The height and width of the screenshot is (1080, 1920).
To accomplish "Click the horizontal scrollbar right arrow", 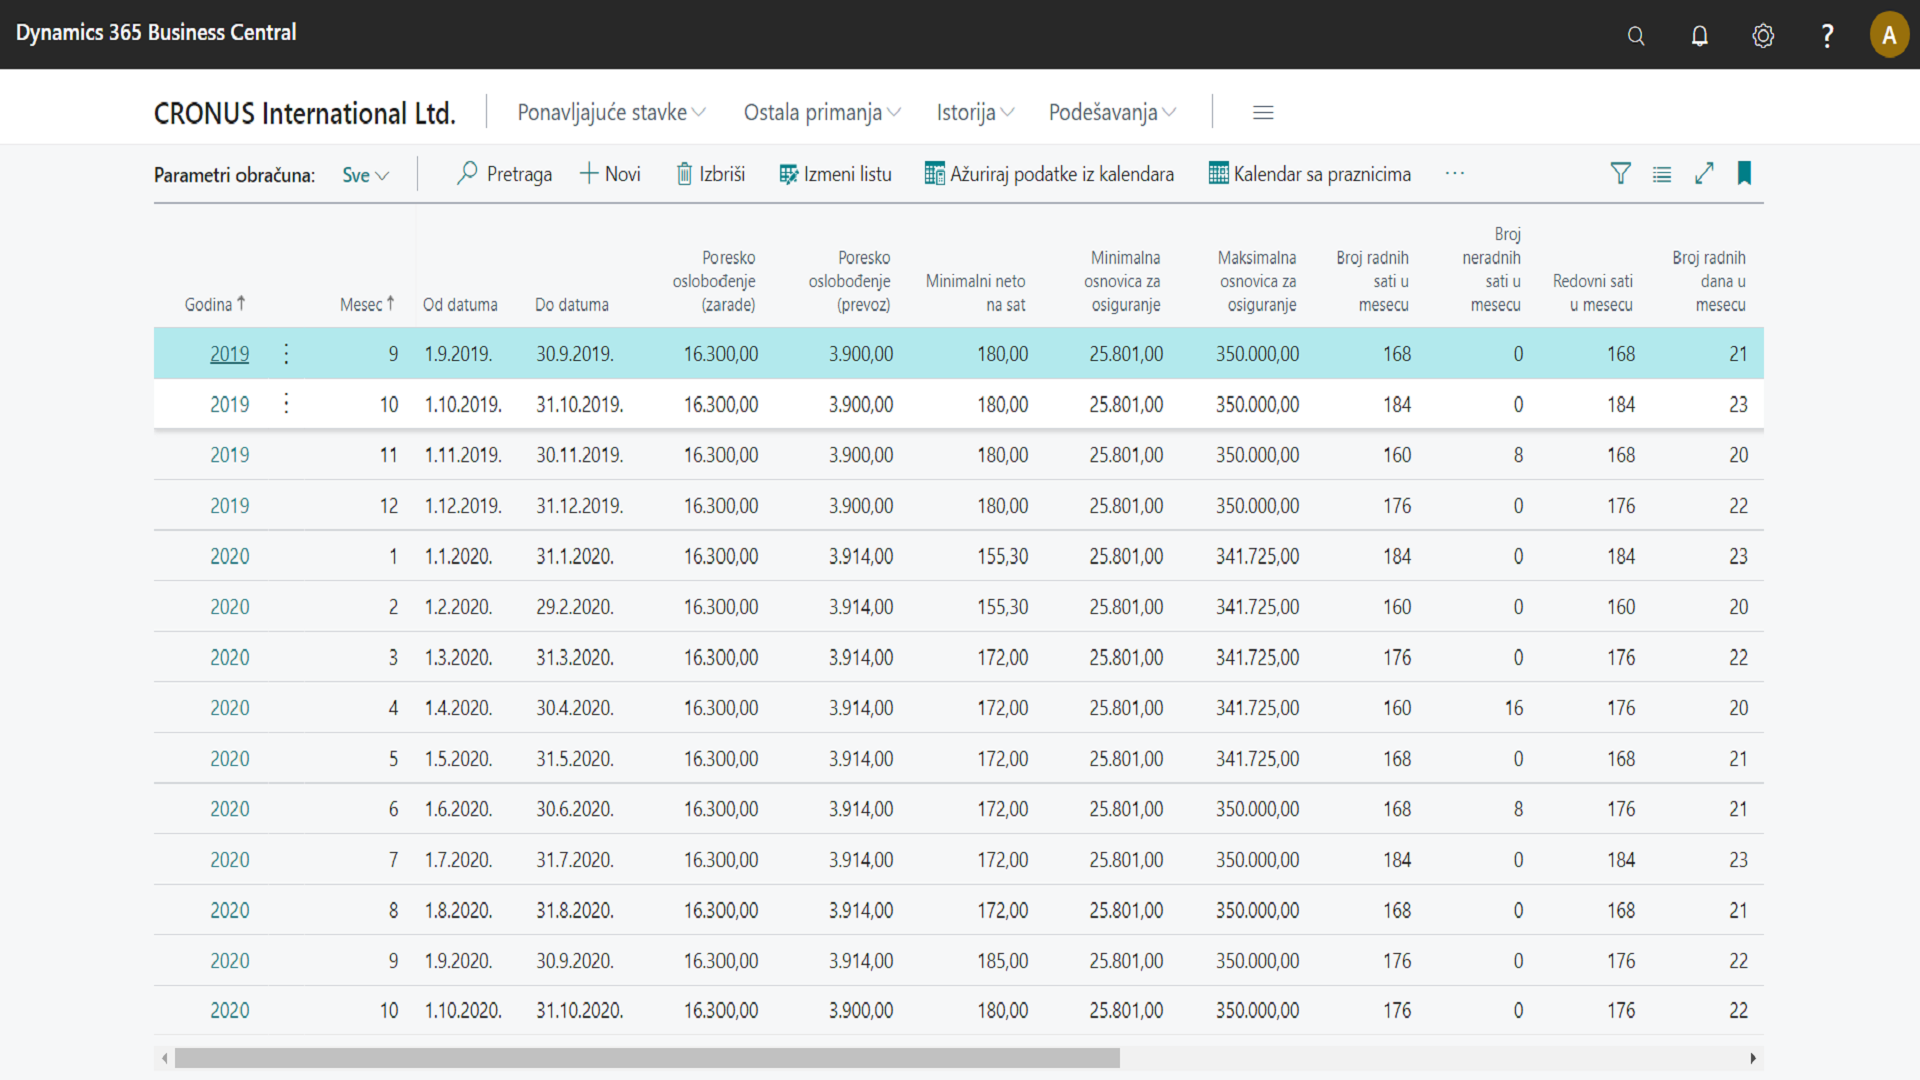I will [1752, 1058].
